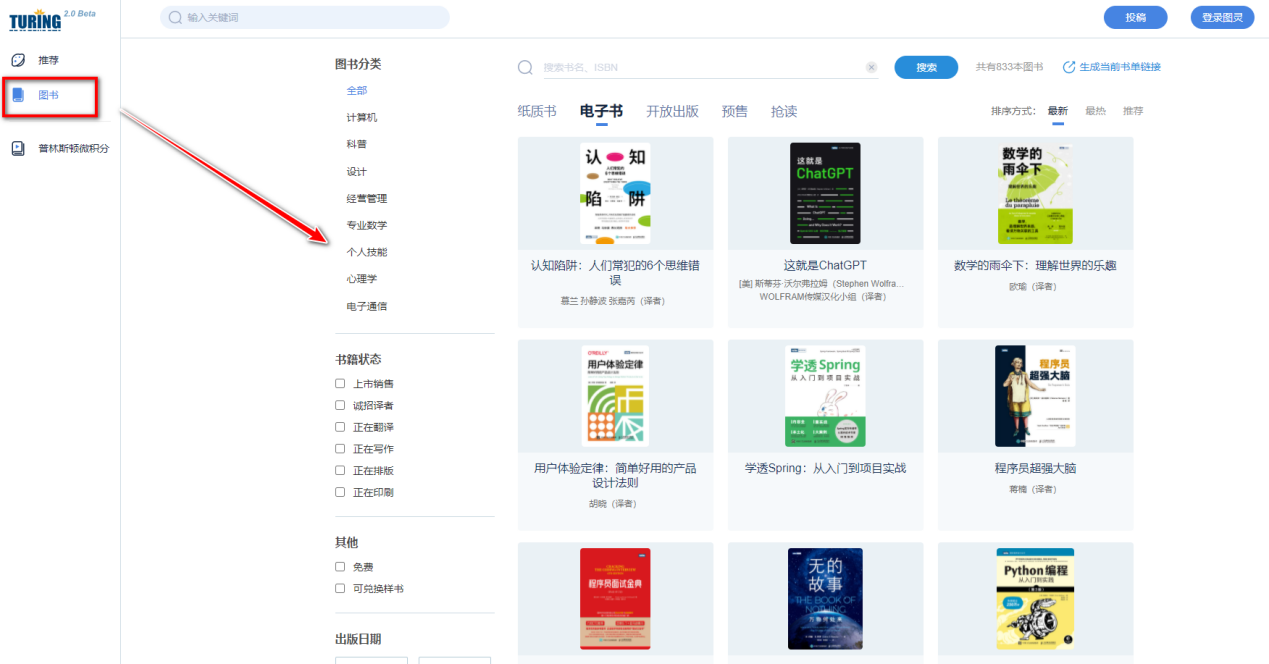Open the 这就是ChatGPT book cover
Image resolution: width=1269 pixels, height=664 pixels.
click(x=825, y=193)
